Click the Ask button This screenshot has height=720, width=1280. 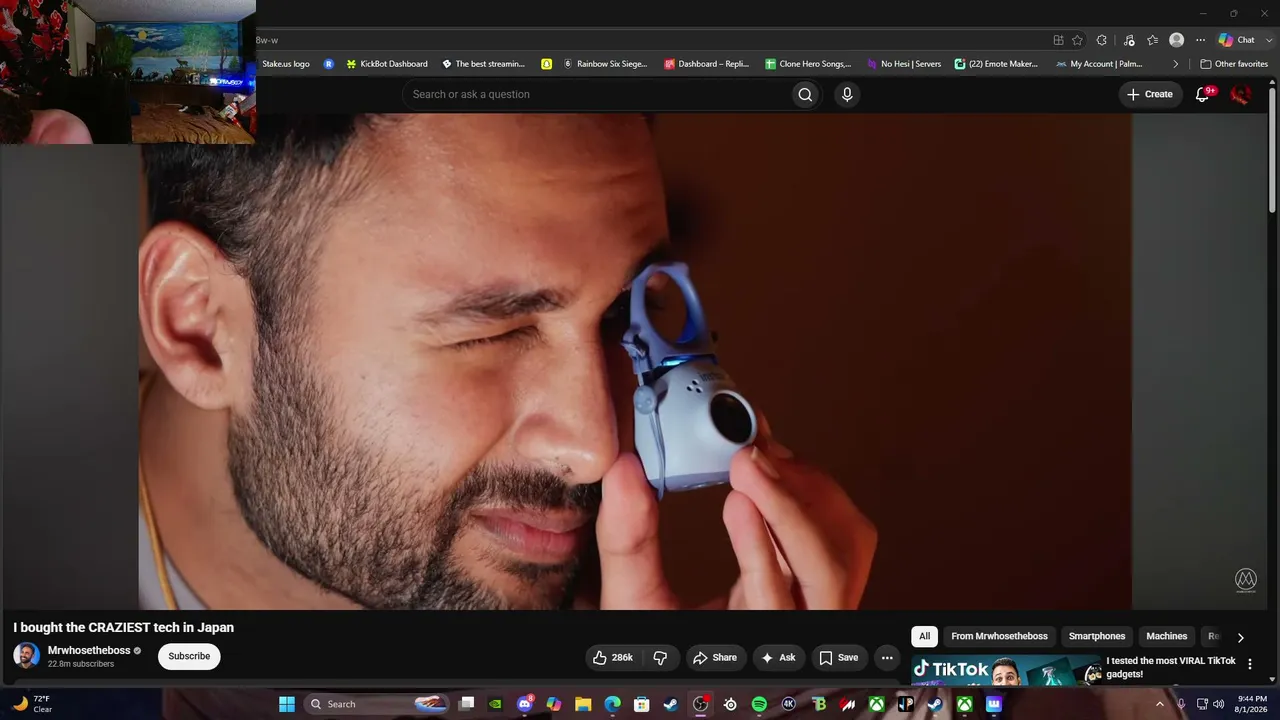click(x=778, y=657)
